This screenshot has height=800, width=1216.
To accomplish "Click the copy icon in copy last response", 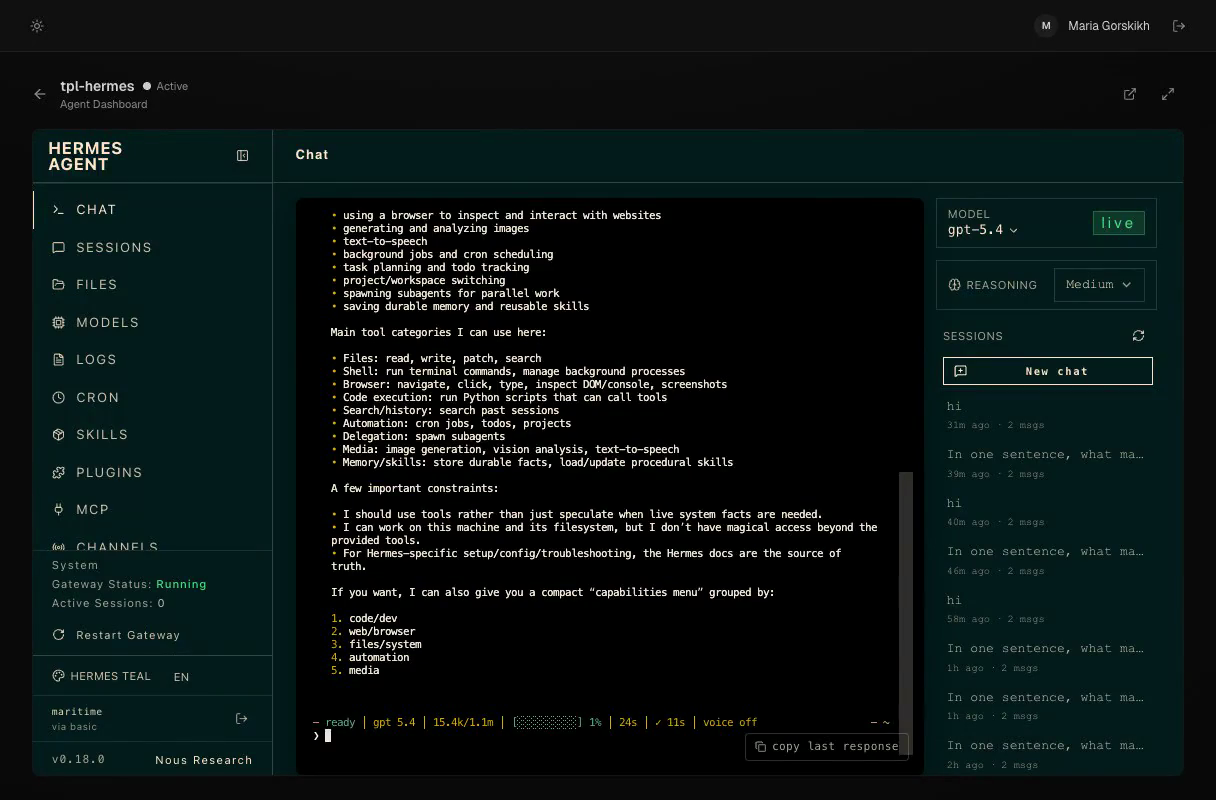I will click(x=760, y=746).
